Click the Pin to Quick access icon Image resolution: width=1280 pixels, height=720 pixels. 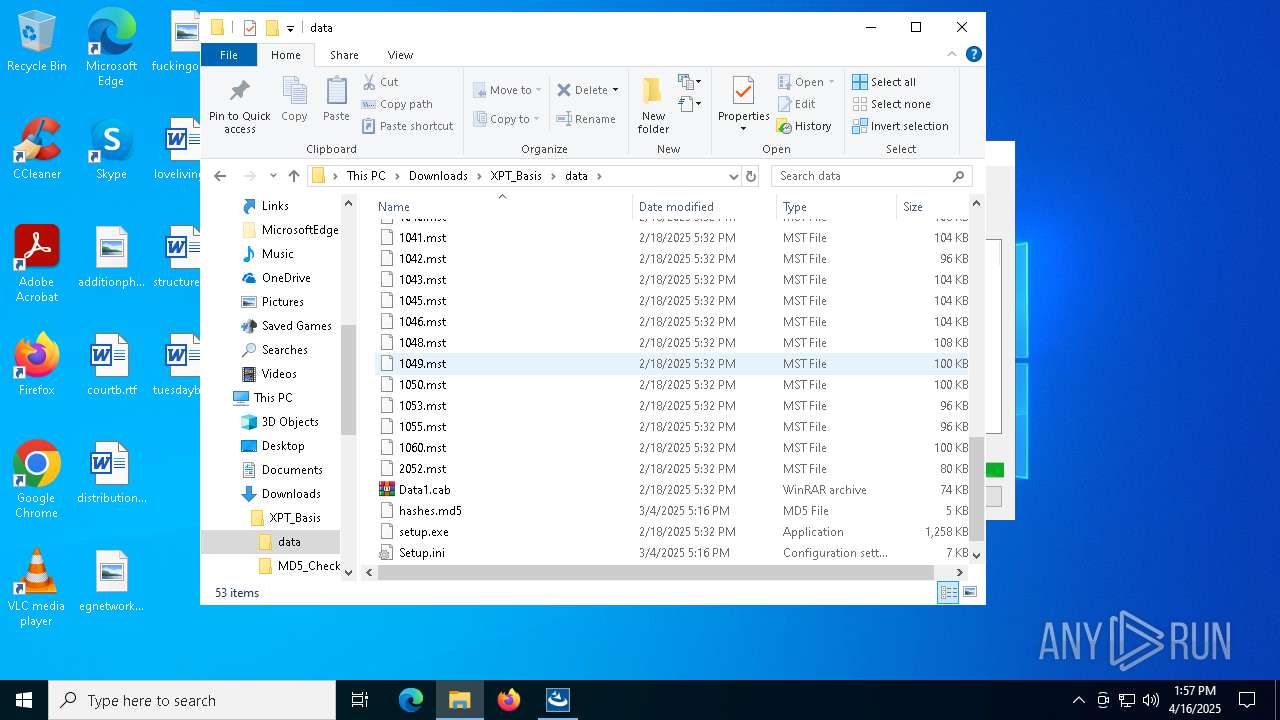click(240, 91)
